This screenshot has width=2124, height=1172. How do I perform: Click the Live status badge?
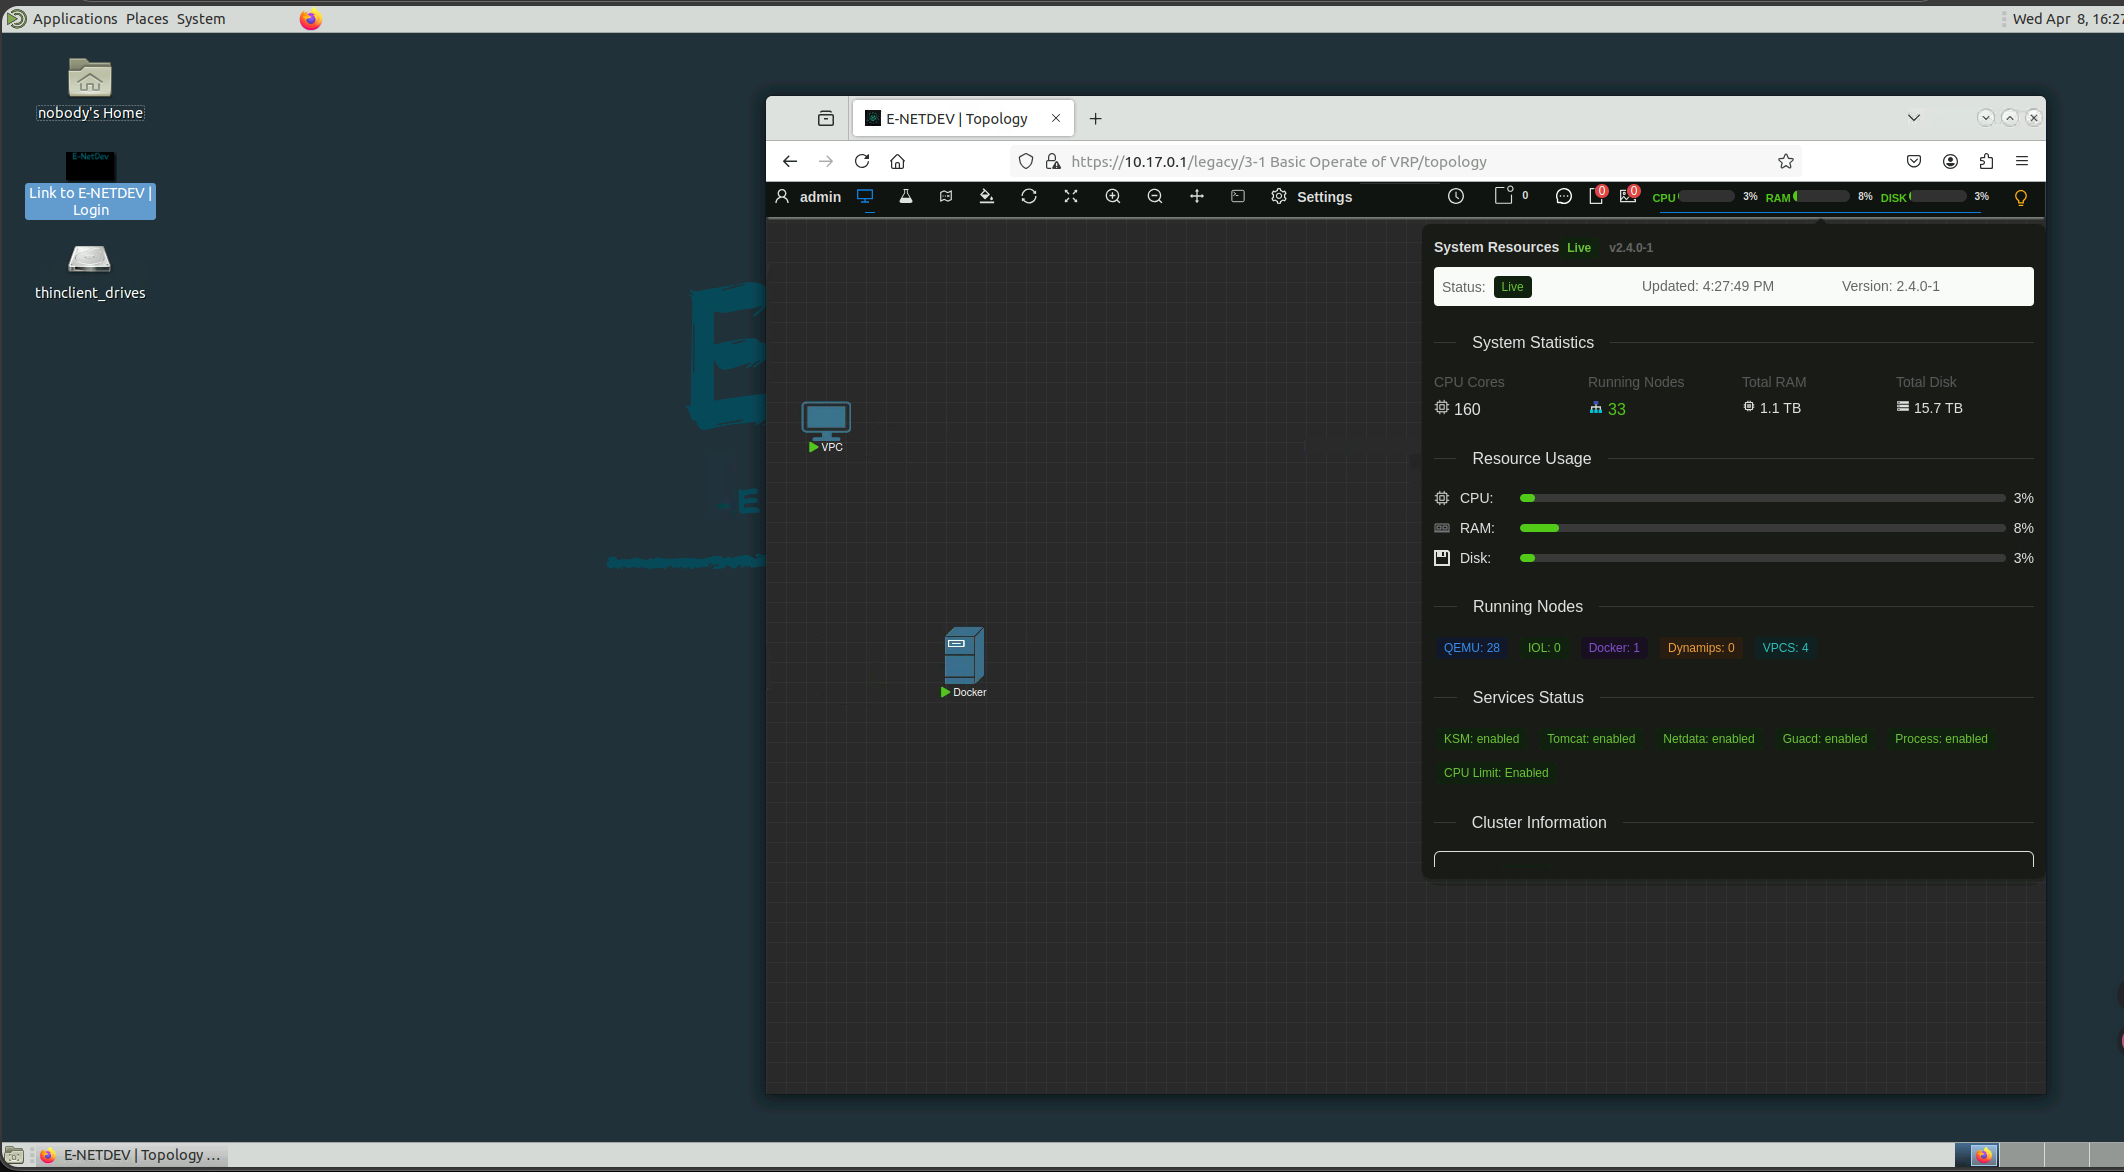(1512, 287)
